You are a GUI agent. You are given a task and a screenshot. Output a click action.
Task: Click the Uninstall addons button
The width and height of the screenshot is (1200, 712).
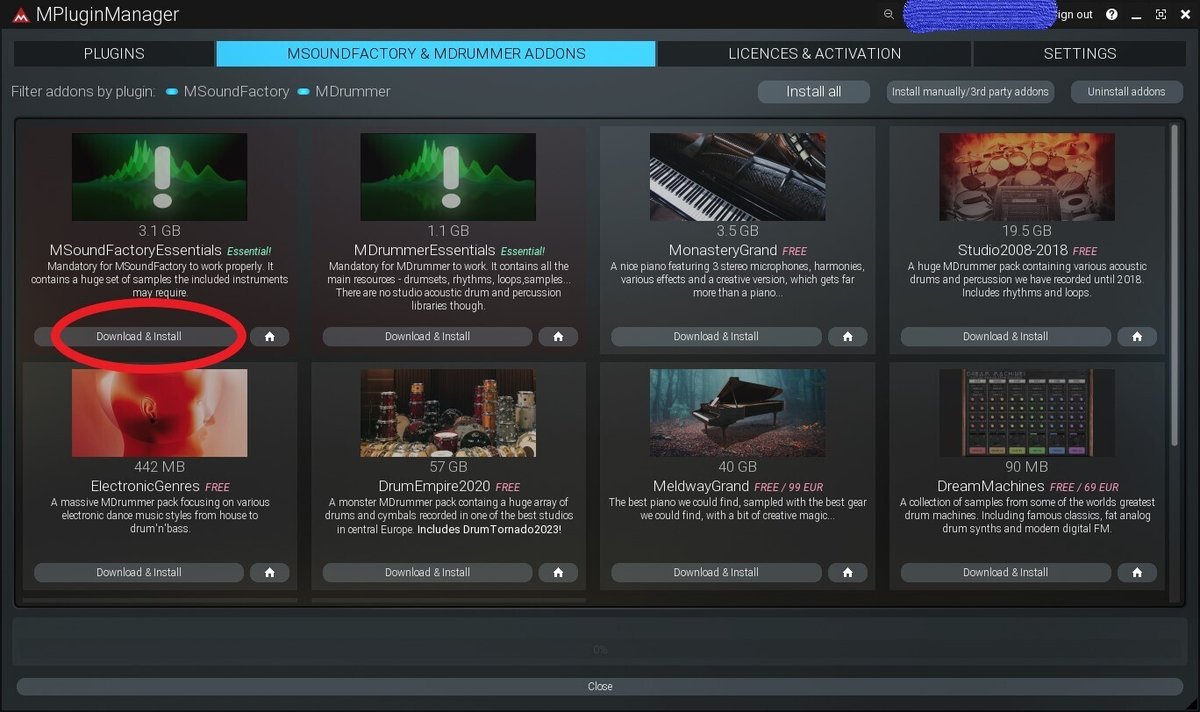click(x=1126, y=91)
